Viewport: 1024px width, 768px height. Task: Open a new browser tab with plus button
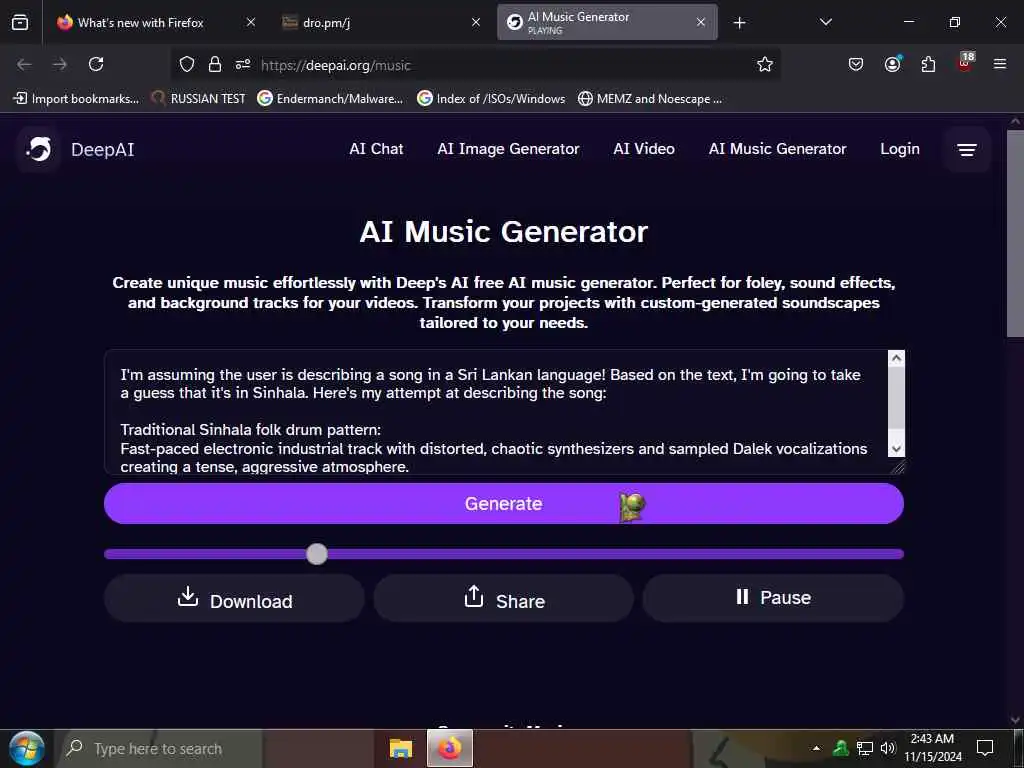pos(739,23)
